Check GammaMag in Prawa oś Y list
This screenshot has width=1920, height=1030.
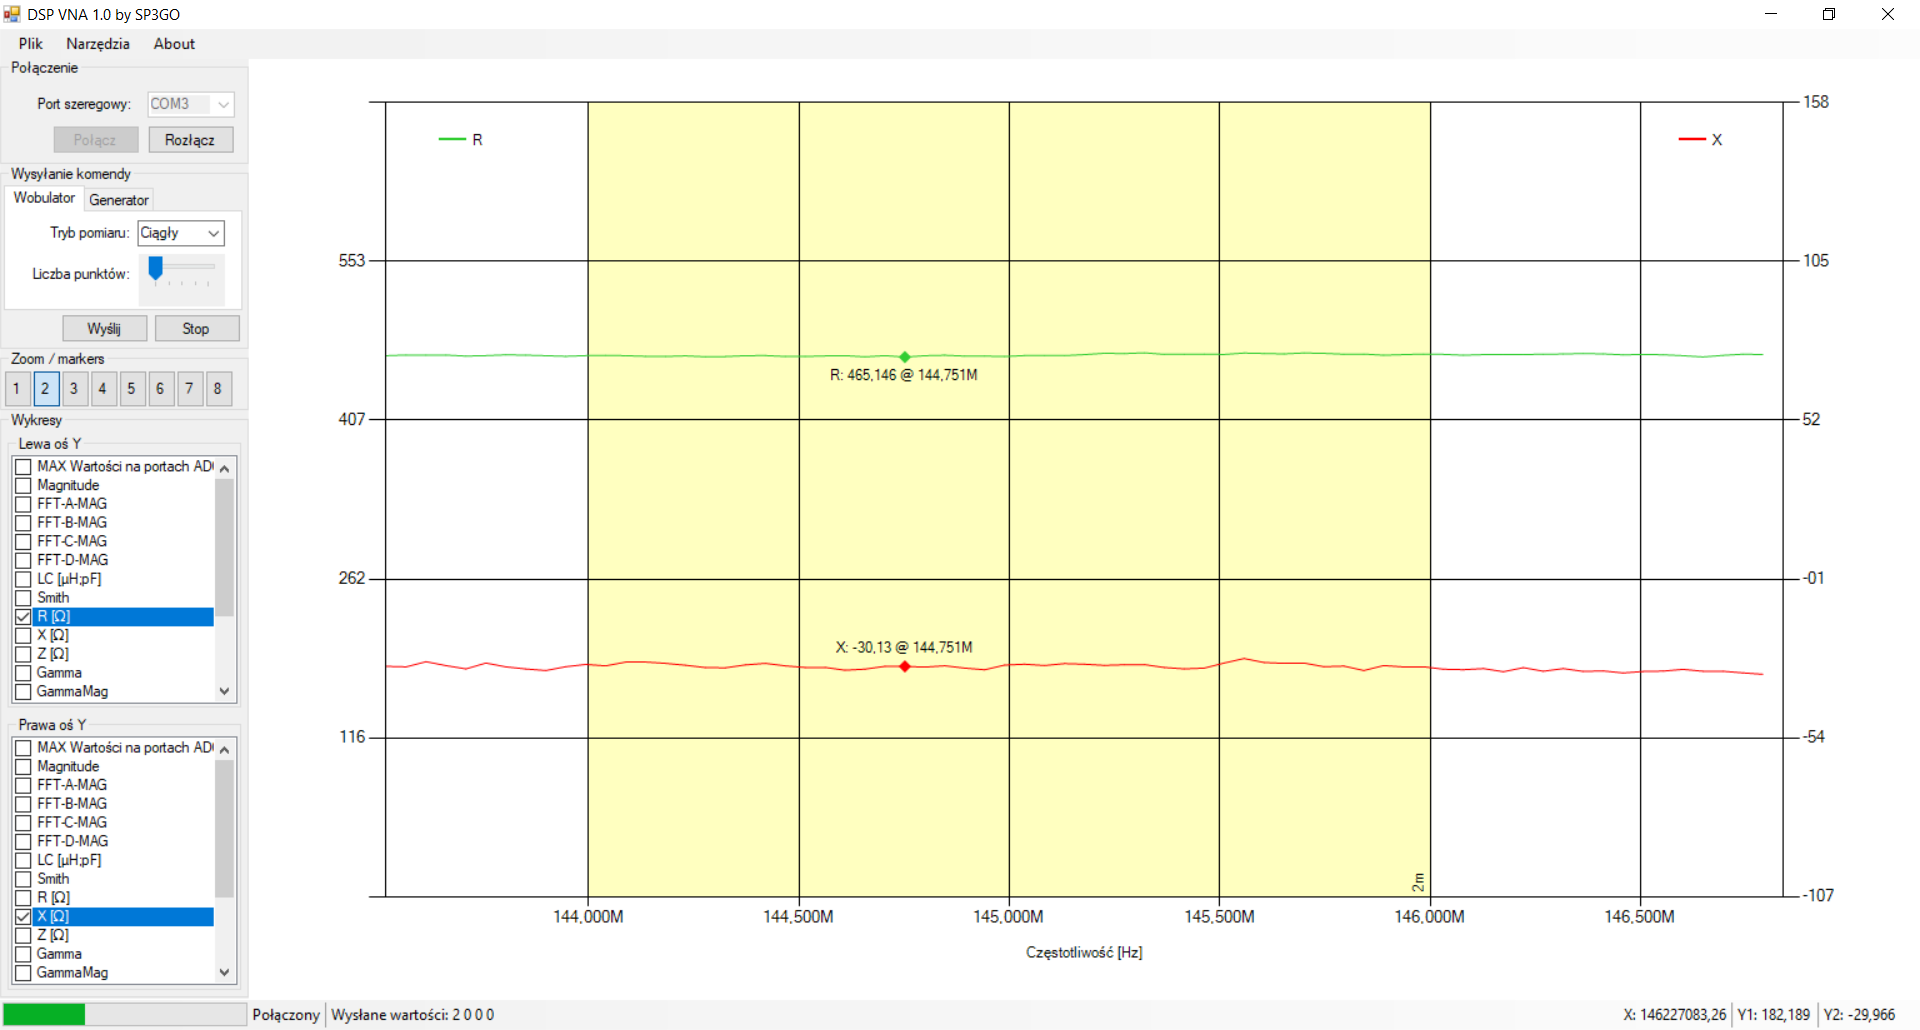coord(24,973)
